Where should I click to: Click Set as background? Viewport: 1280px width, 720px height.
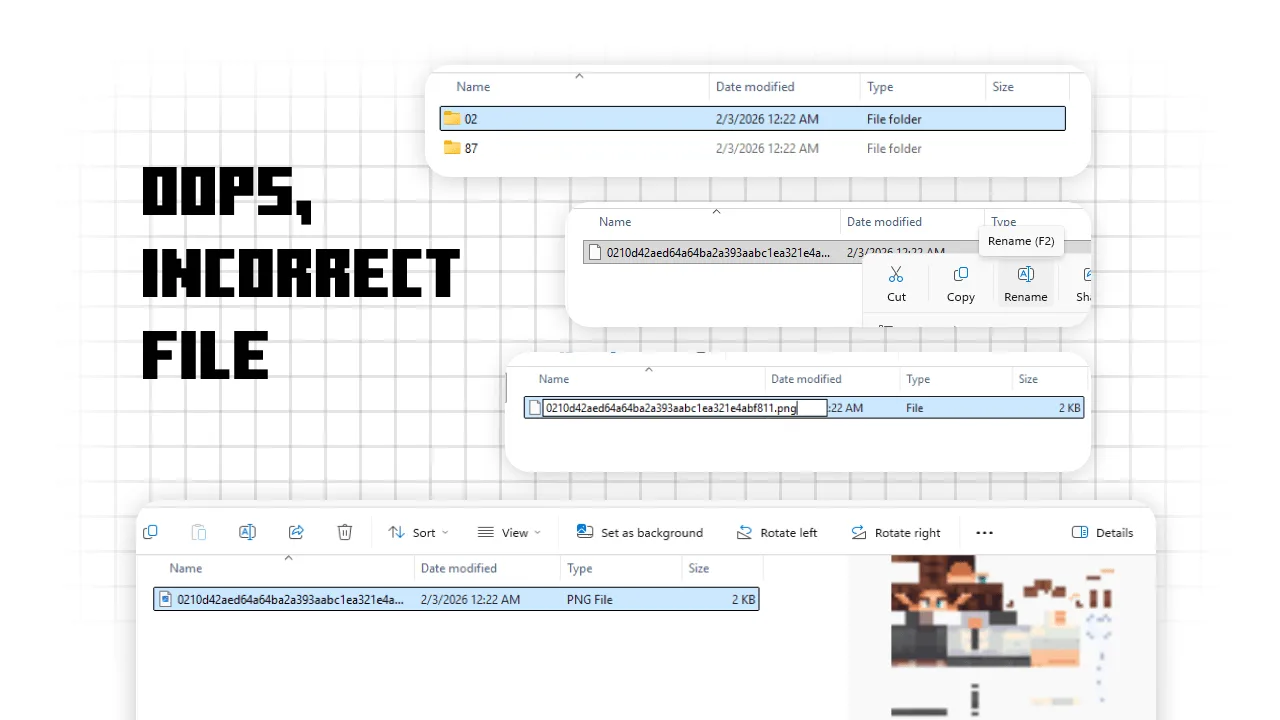tap(639, 532)
